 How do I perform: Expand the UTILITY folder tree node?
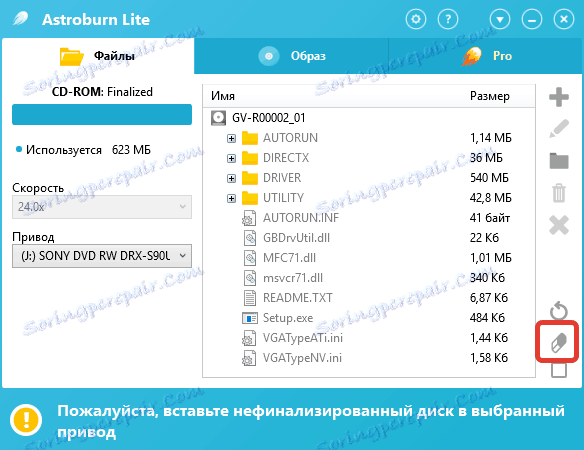[231, 199]
